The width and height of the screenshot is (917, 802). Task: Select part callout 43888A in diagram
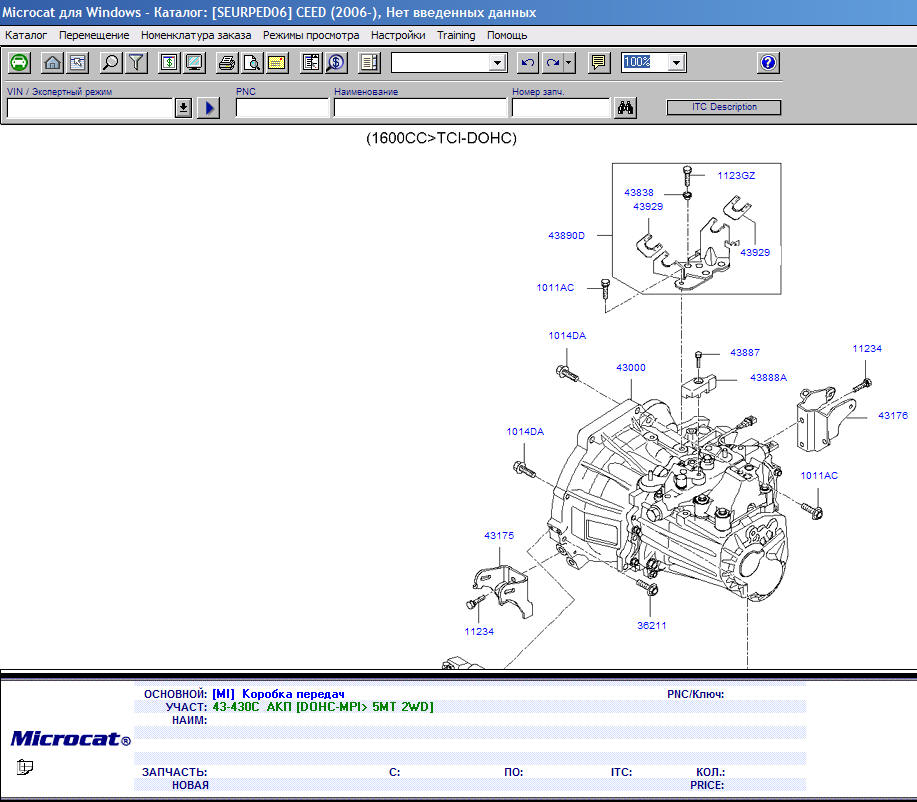pyautogui.click(x=768, y=378)
